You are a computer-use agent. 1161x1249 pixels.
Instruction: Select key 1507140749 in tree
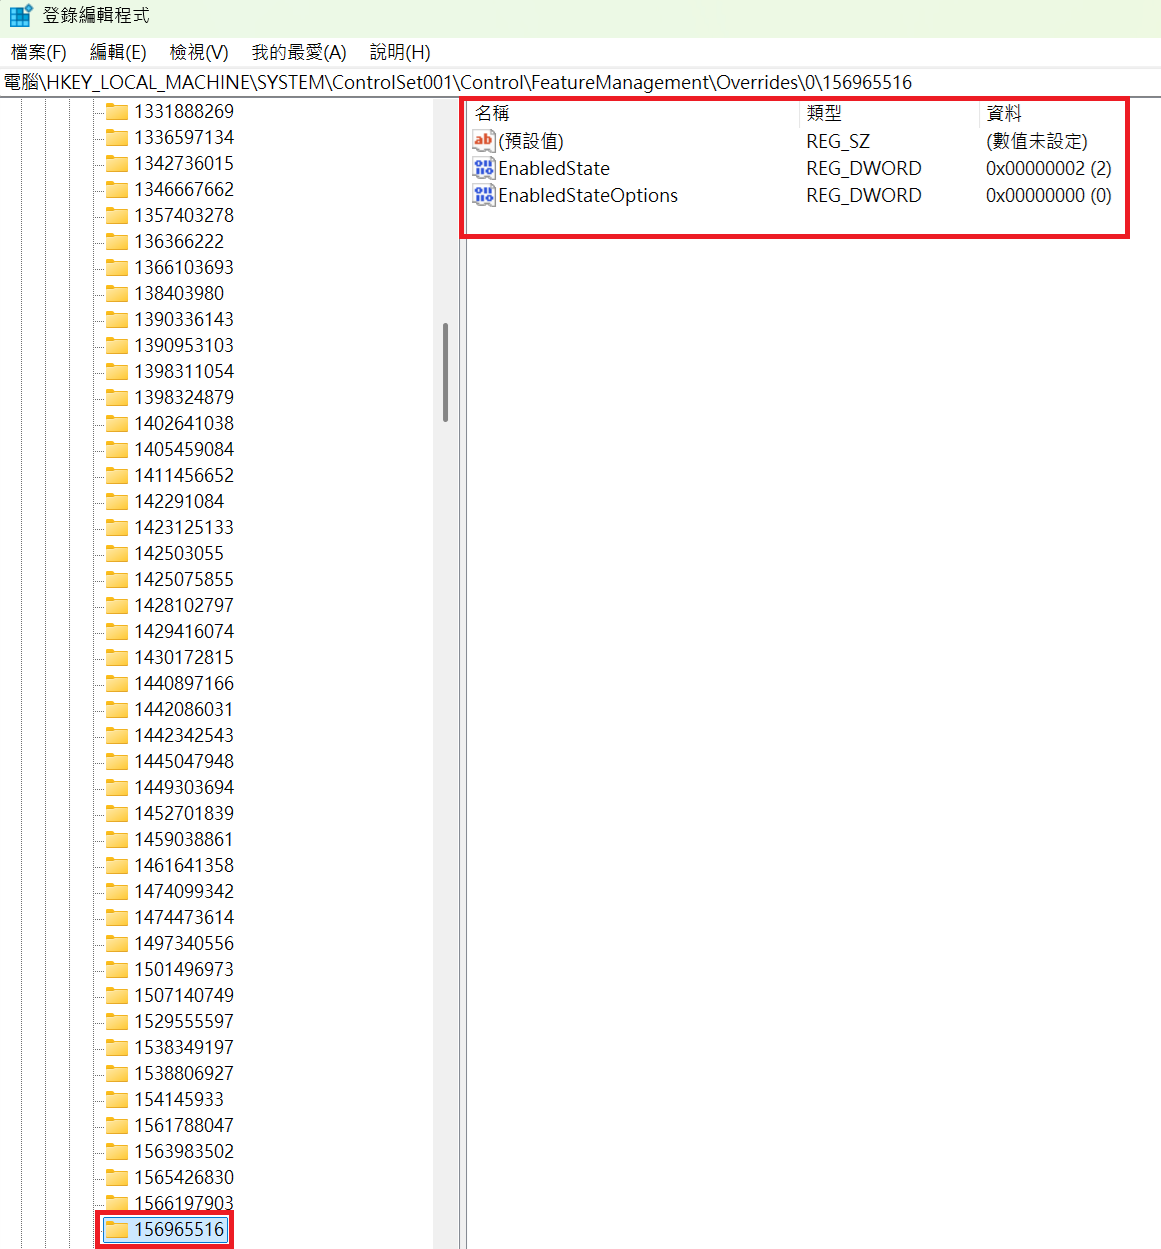(x=184, y=995)
